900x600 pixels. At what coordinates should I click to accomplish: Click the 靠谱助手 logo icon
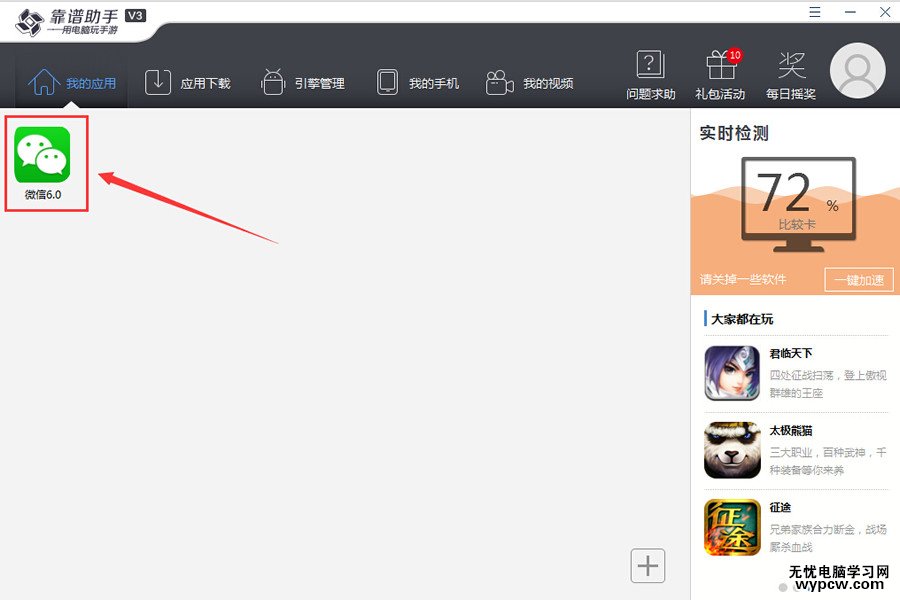[x=29, y=22]
